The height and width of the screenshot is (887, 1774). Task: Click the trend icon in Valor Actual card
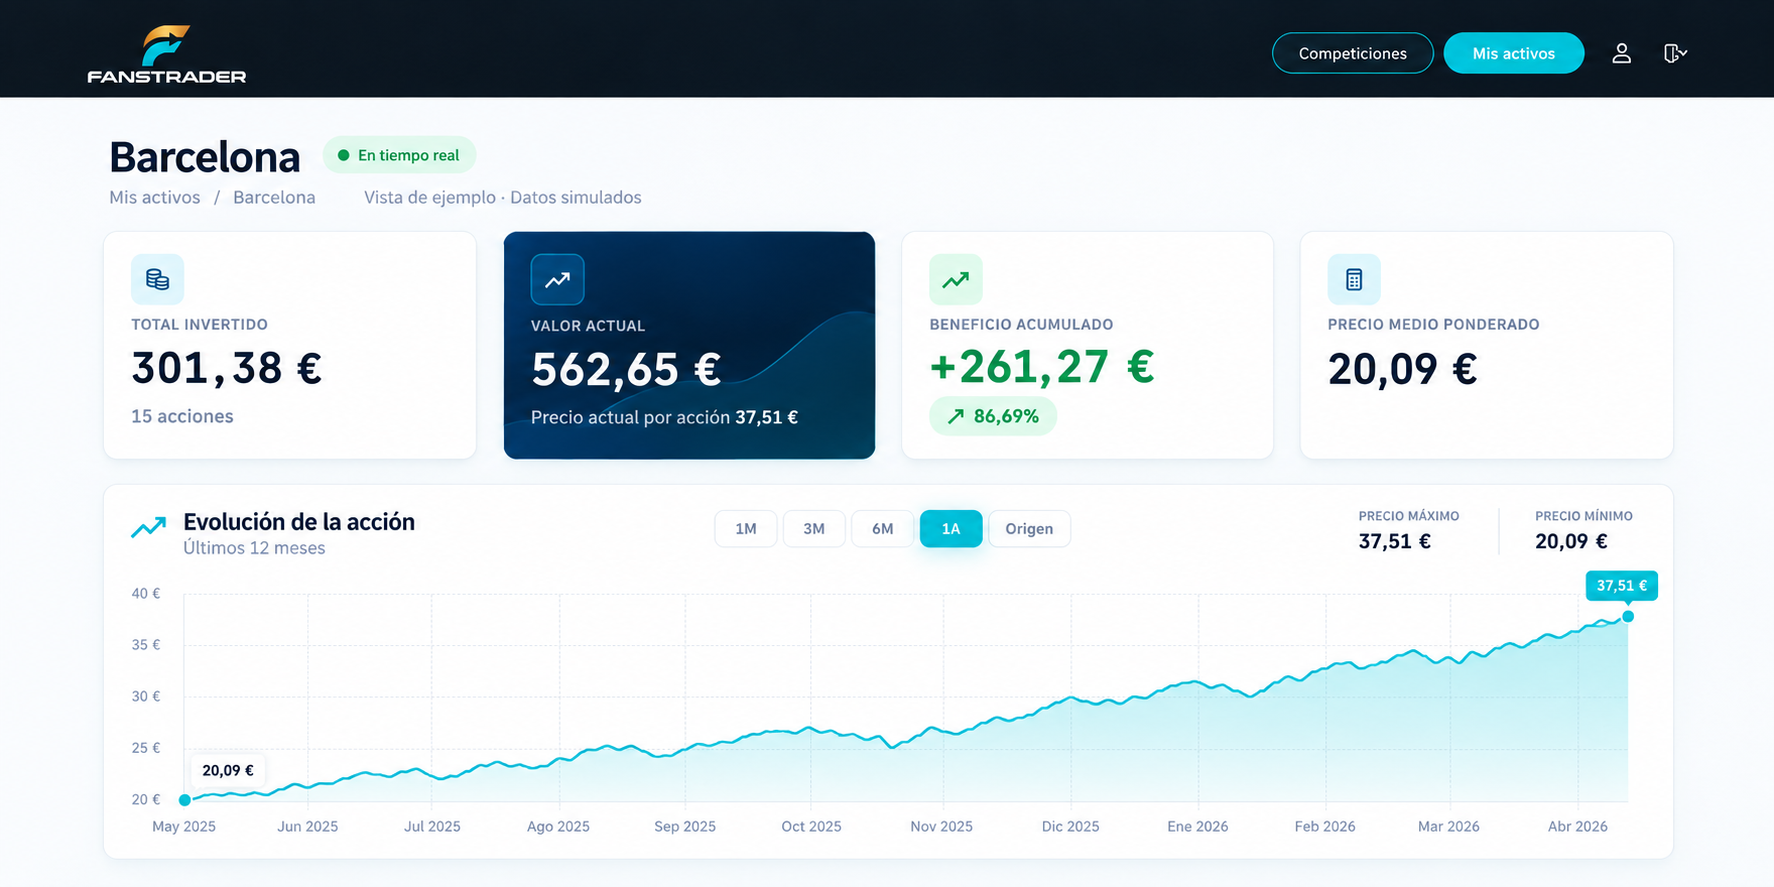pyautogui.click(x=557, y=280)
